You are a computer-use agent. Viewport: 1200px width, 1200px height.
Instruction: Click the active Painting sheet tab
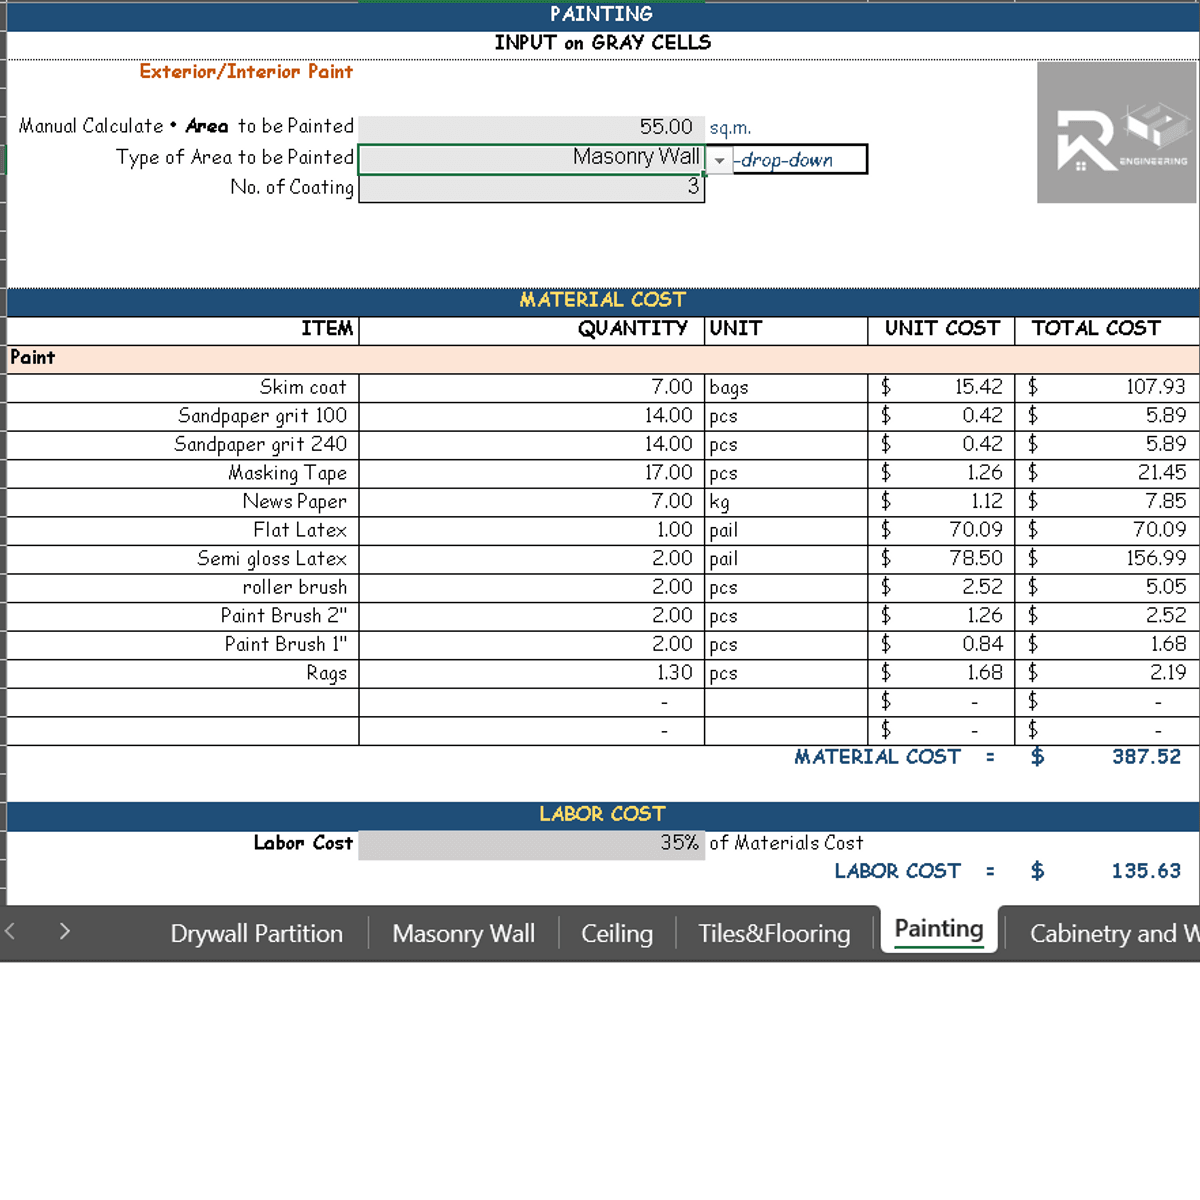(938, 930)
